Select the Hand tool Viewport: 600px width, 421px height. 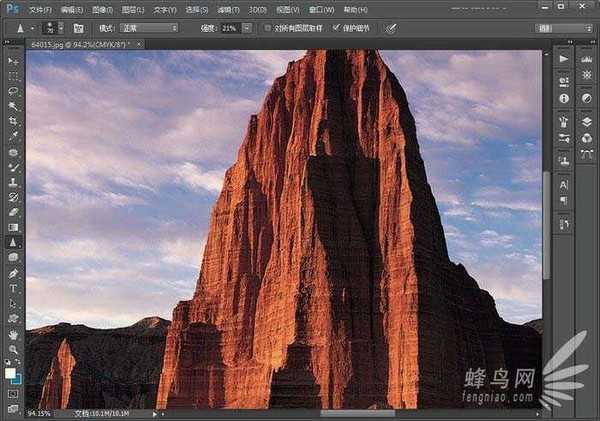click(x=13, y=333)
